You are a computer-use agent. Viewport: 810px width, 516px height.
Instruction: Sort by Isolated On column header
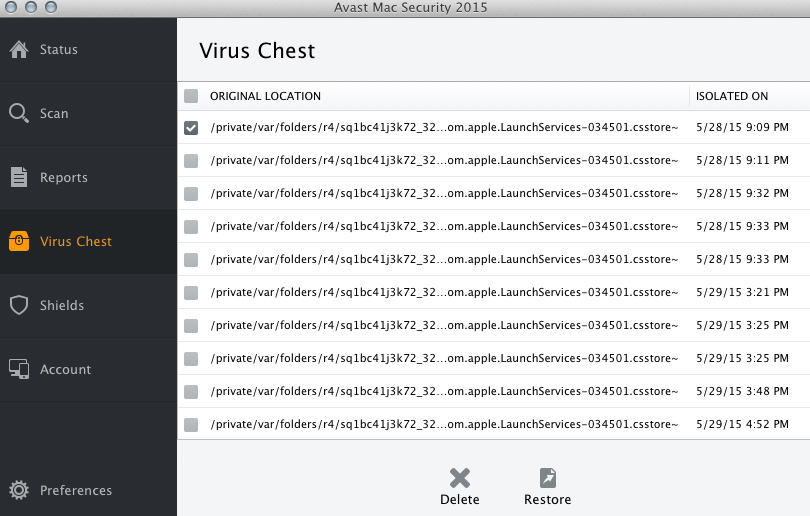[732, 96]
